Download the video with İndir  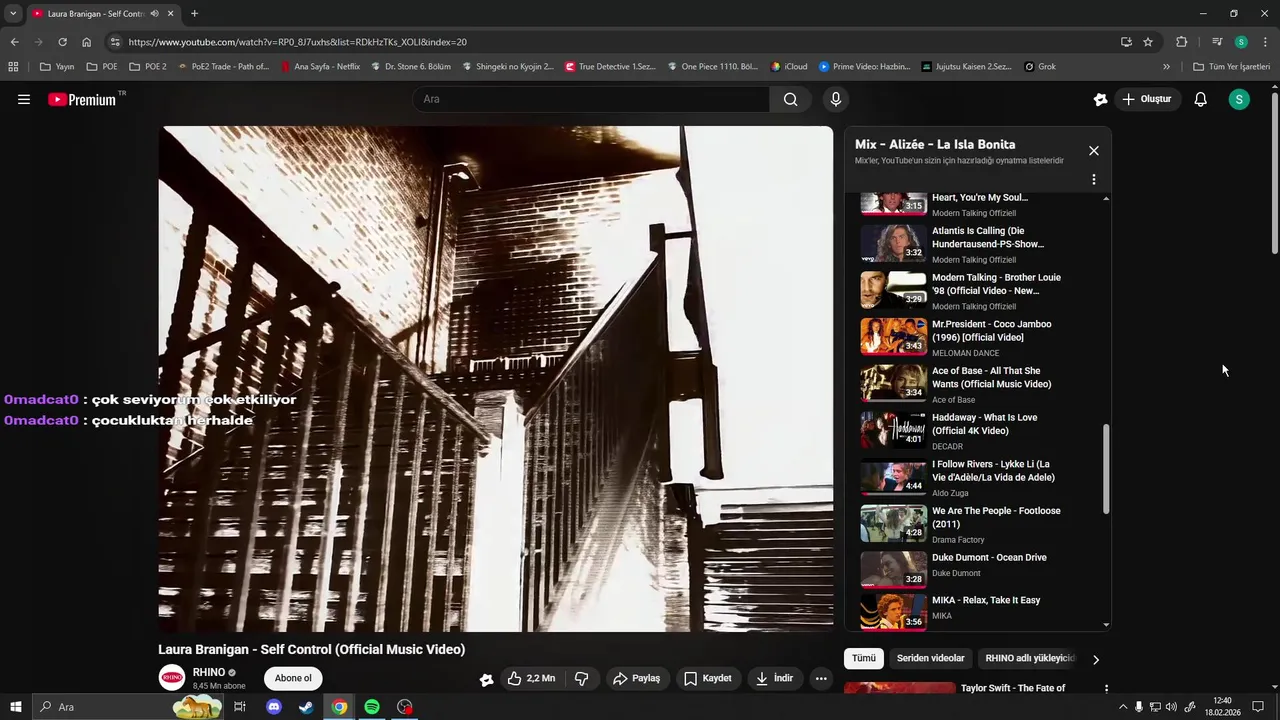(775, 678)
